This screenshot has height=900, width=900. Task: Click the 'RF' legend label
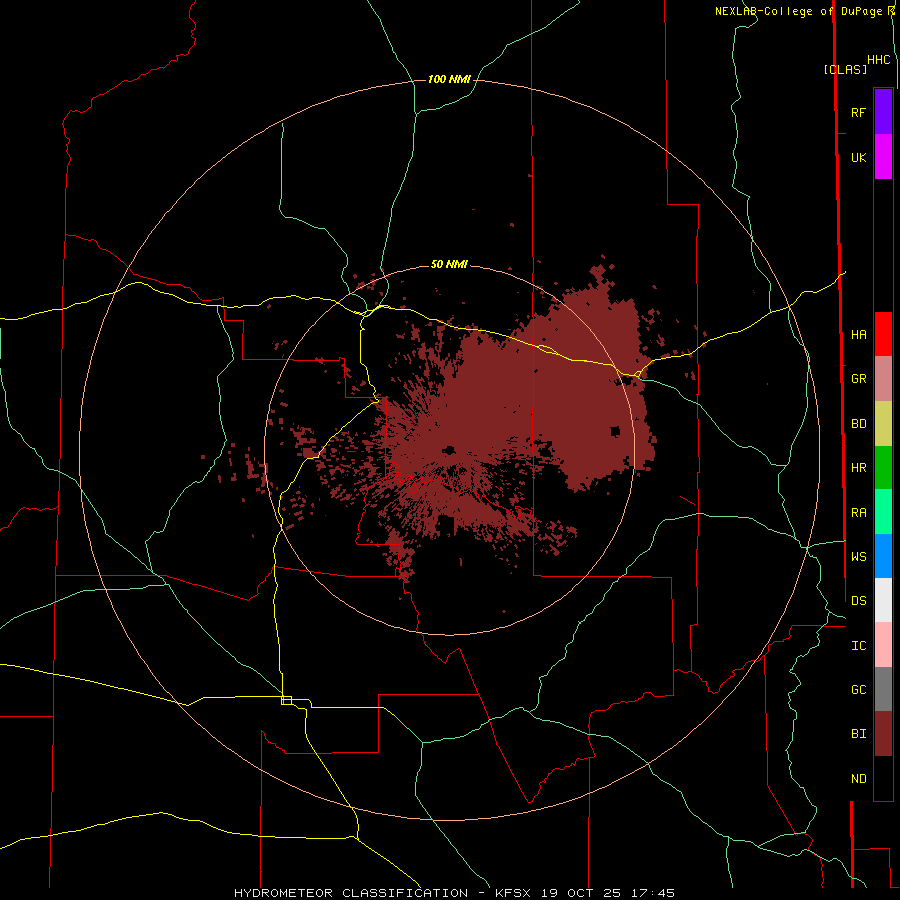pos(858,112)
